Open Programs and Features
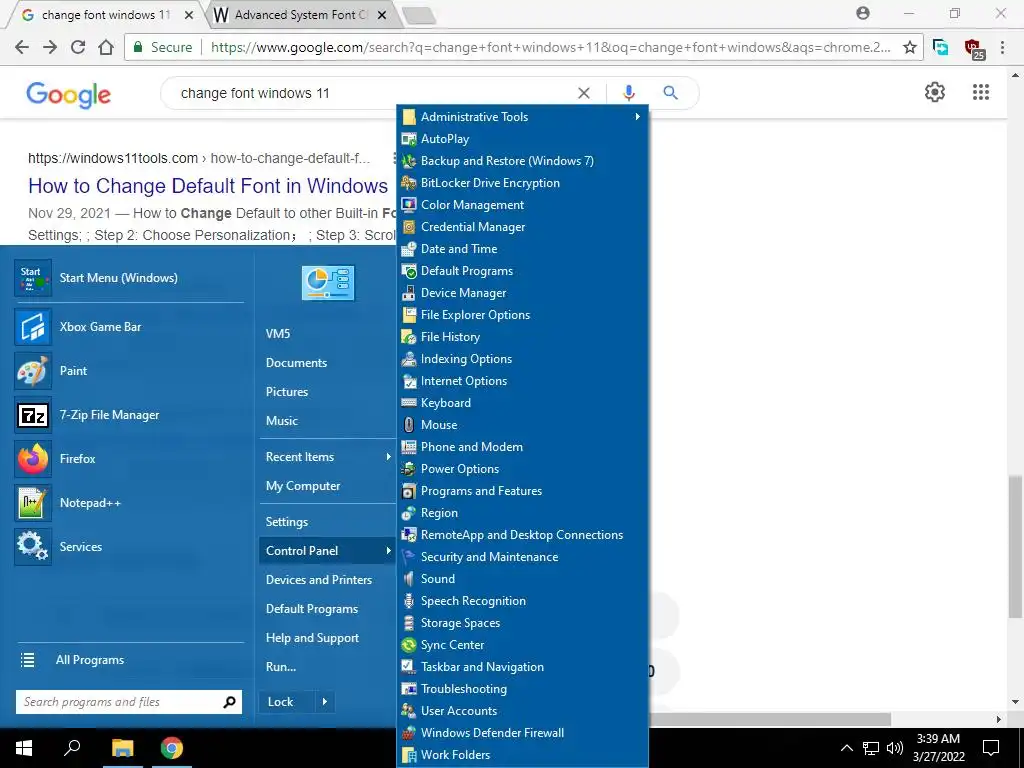The image size is (1024, 768). (x=522, y=490)
